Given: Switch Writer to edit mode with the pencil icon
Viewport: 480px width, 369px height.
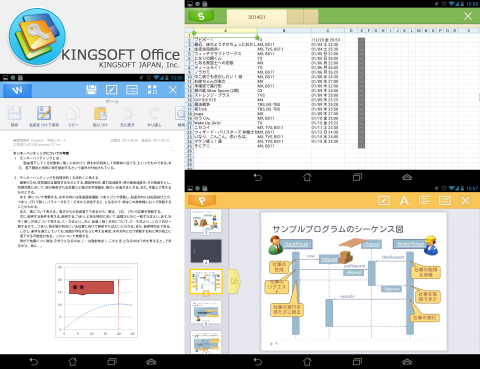Looking at the screenshot, I should pyautogui.click(x=111, y=90).
